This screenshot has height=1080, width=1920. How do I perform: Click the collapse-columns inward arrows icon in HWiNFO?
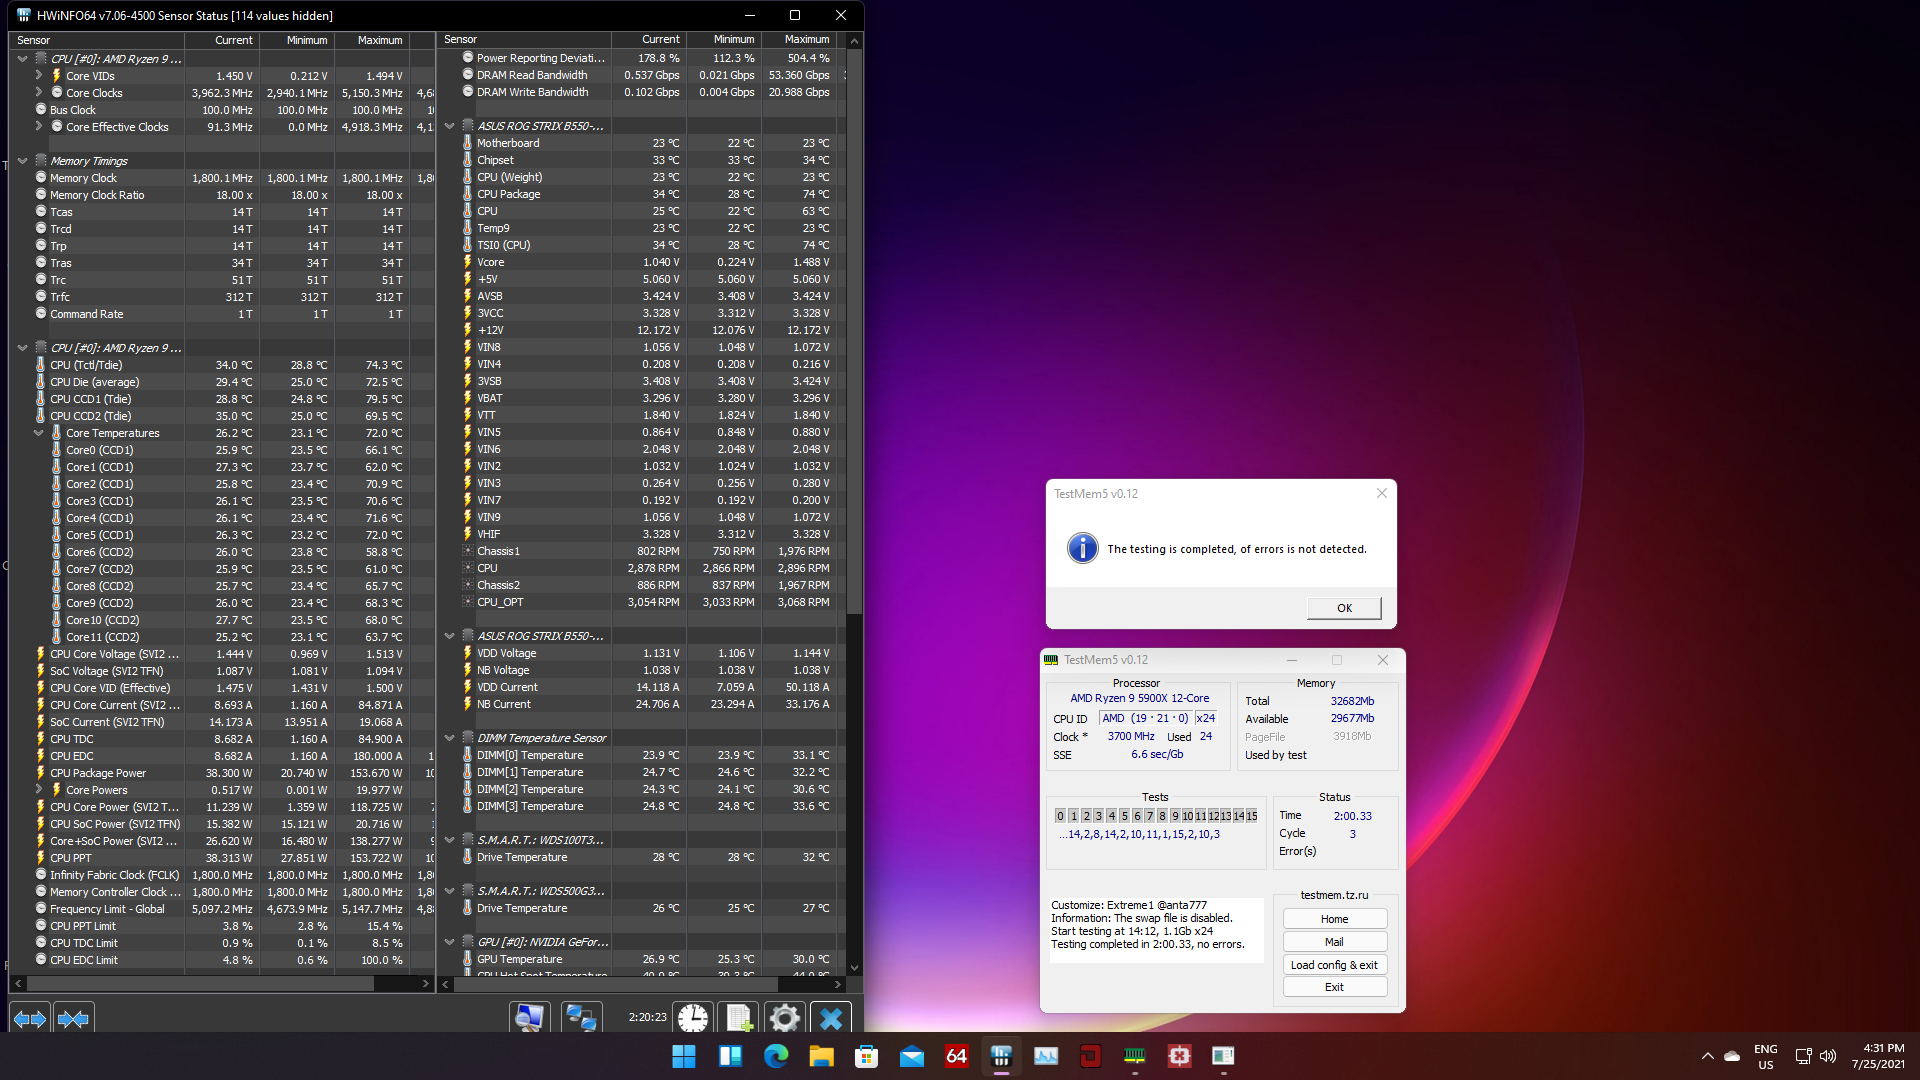point(74,1019)
